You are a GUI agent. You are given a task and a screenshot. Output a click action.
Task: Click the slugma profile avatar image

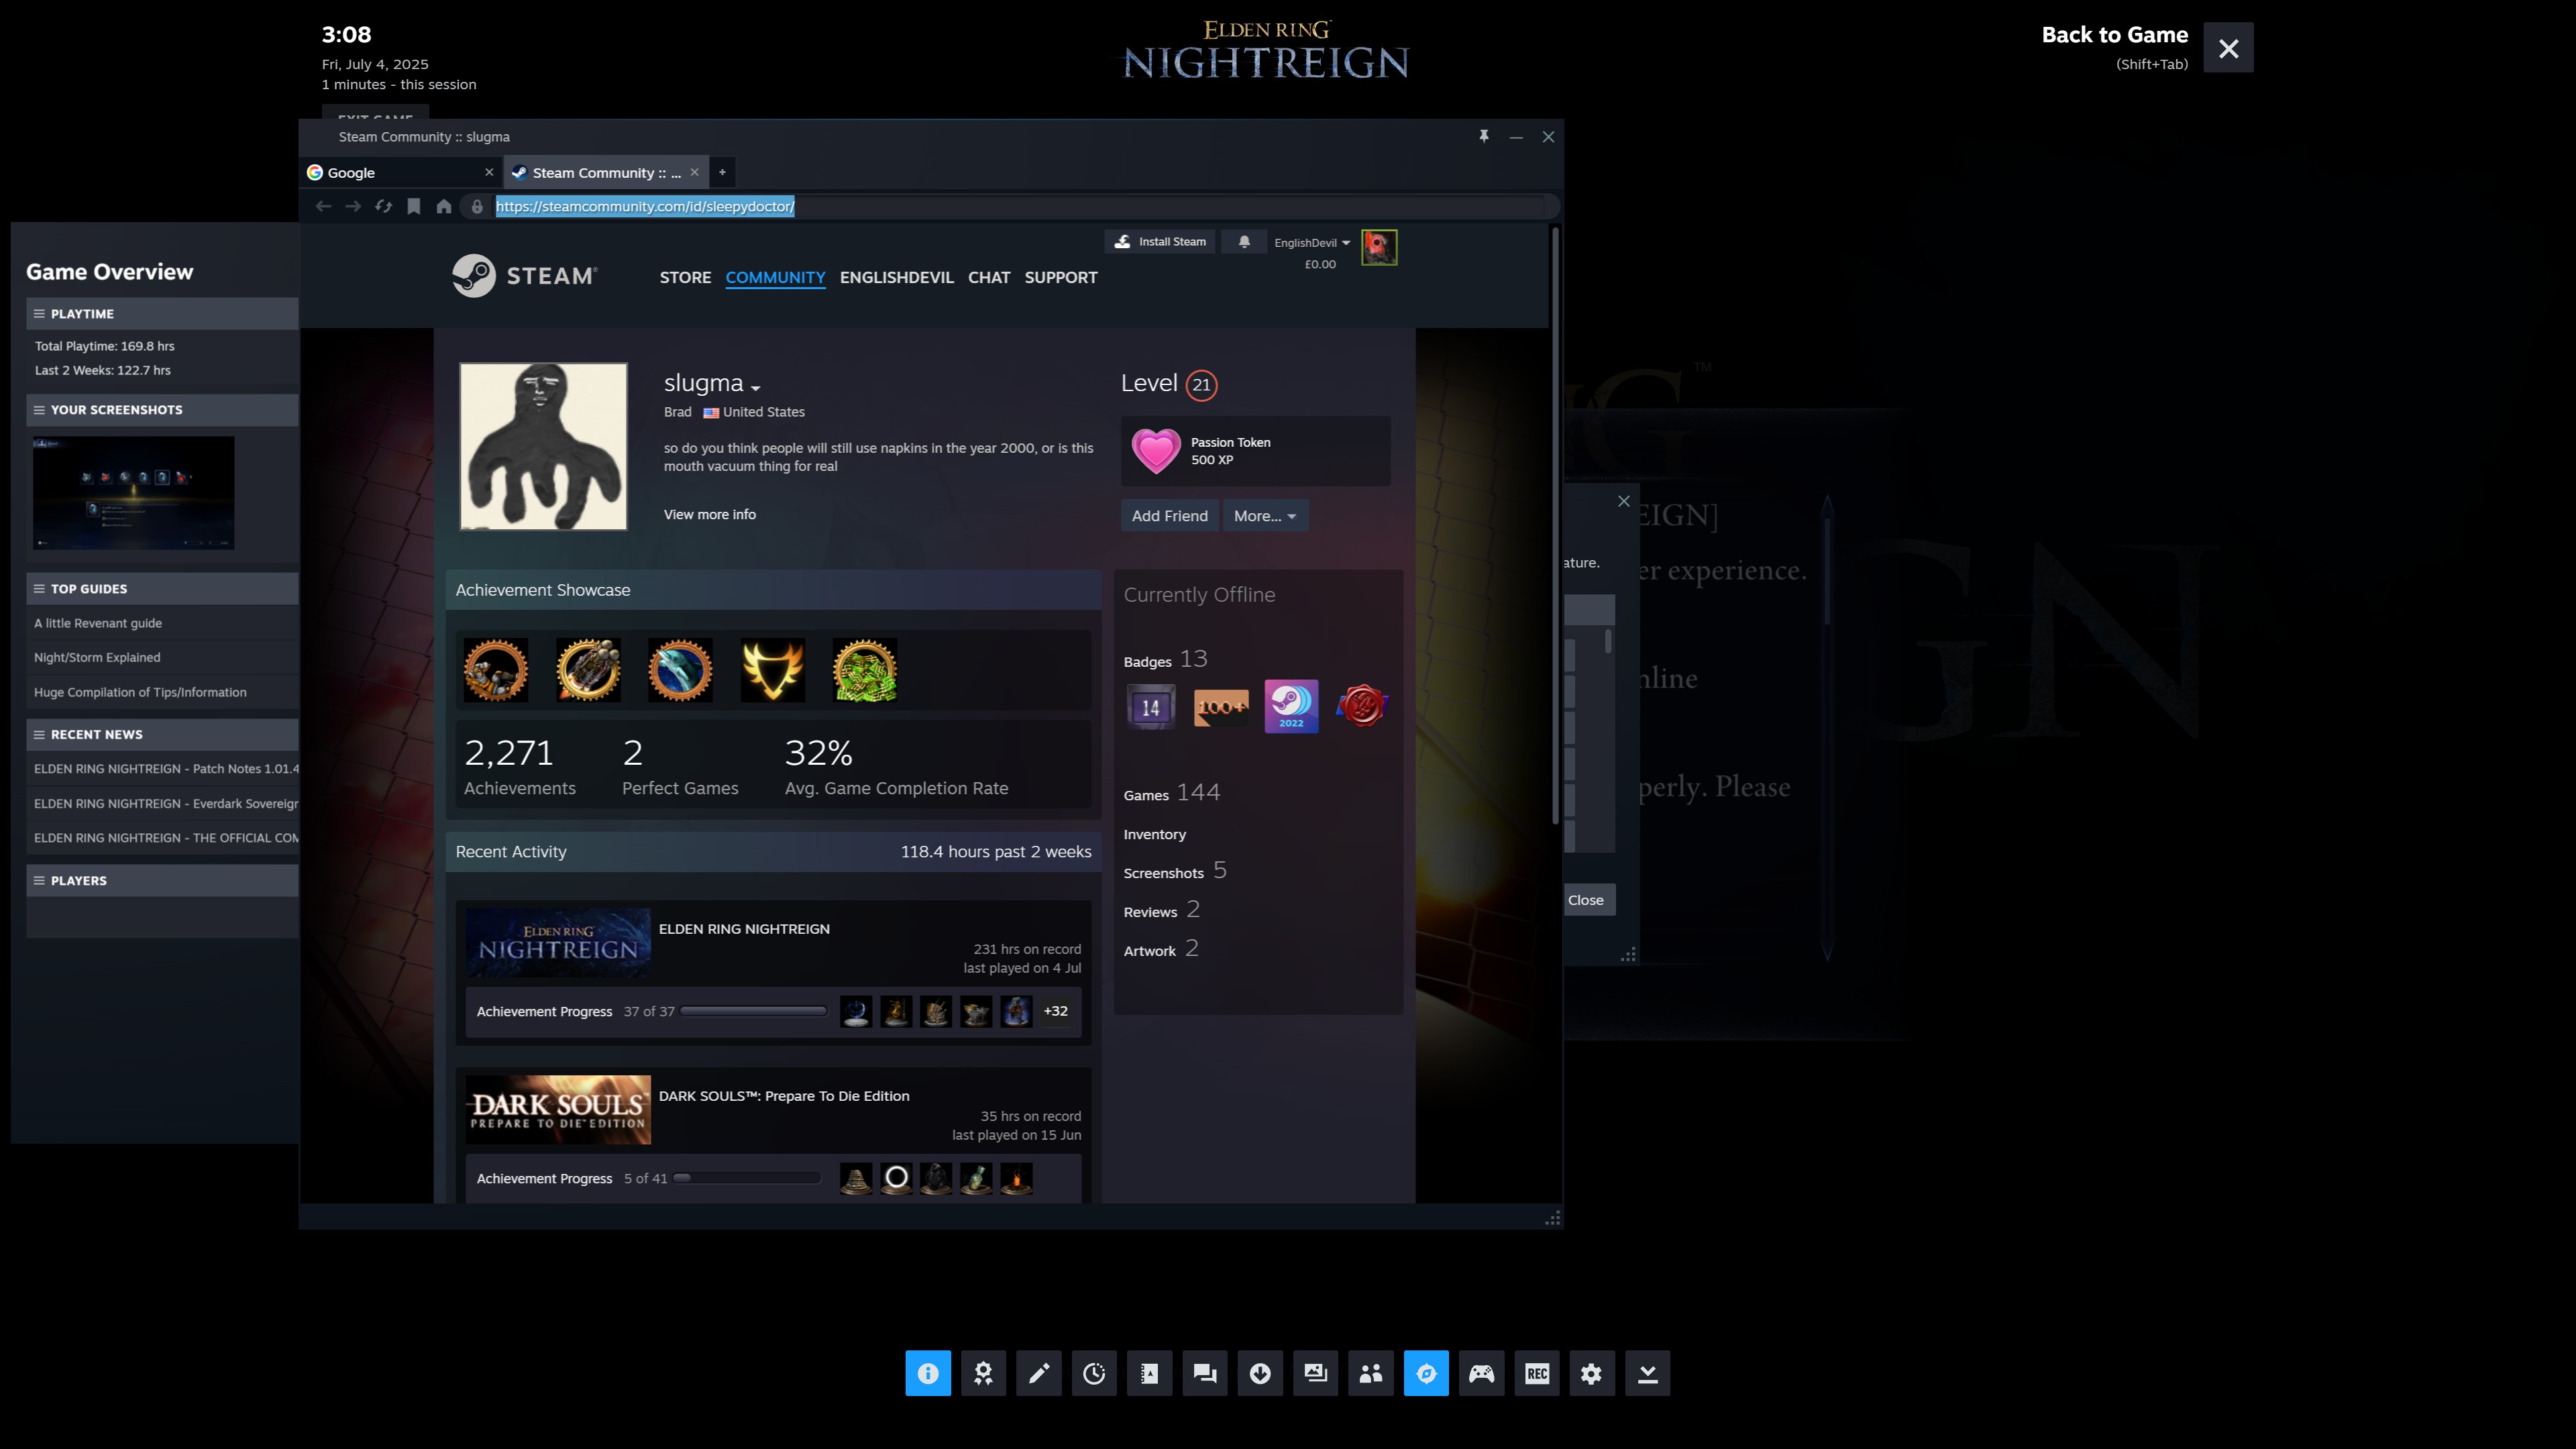[543, 446]
